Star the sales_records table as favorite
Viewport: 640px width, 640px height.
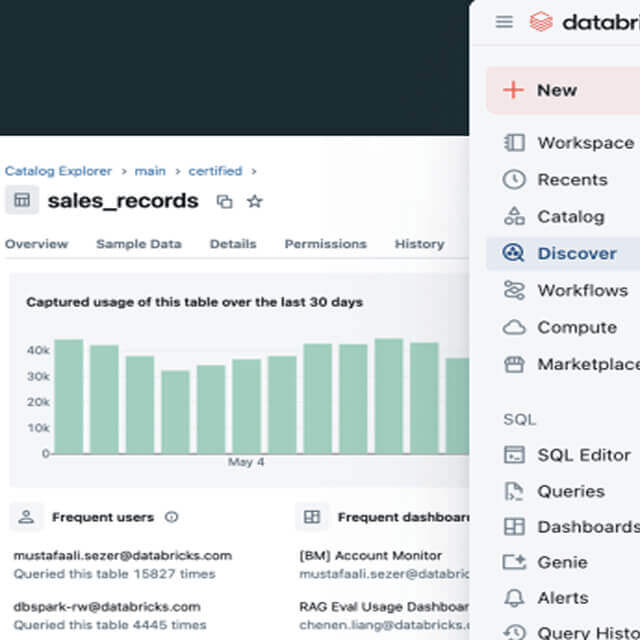[x=255, y=201]
